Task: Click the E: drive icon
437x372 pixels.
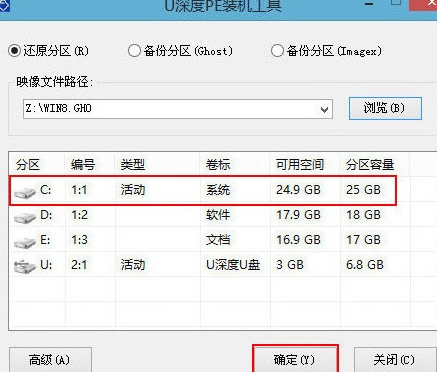Action: coord(25,242)
